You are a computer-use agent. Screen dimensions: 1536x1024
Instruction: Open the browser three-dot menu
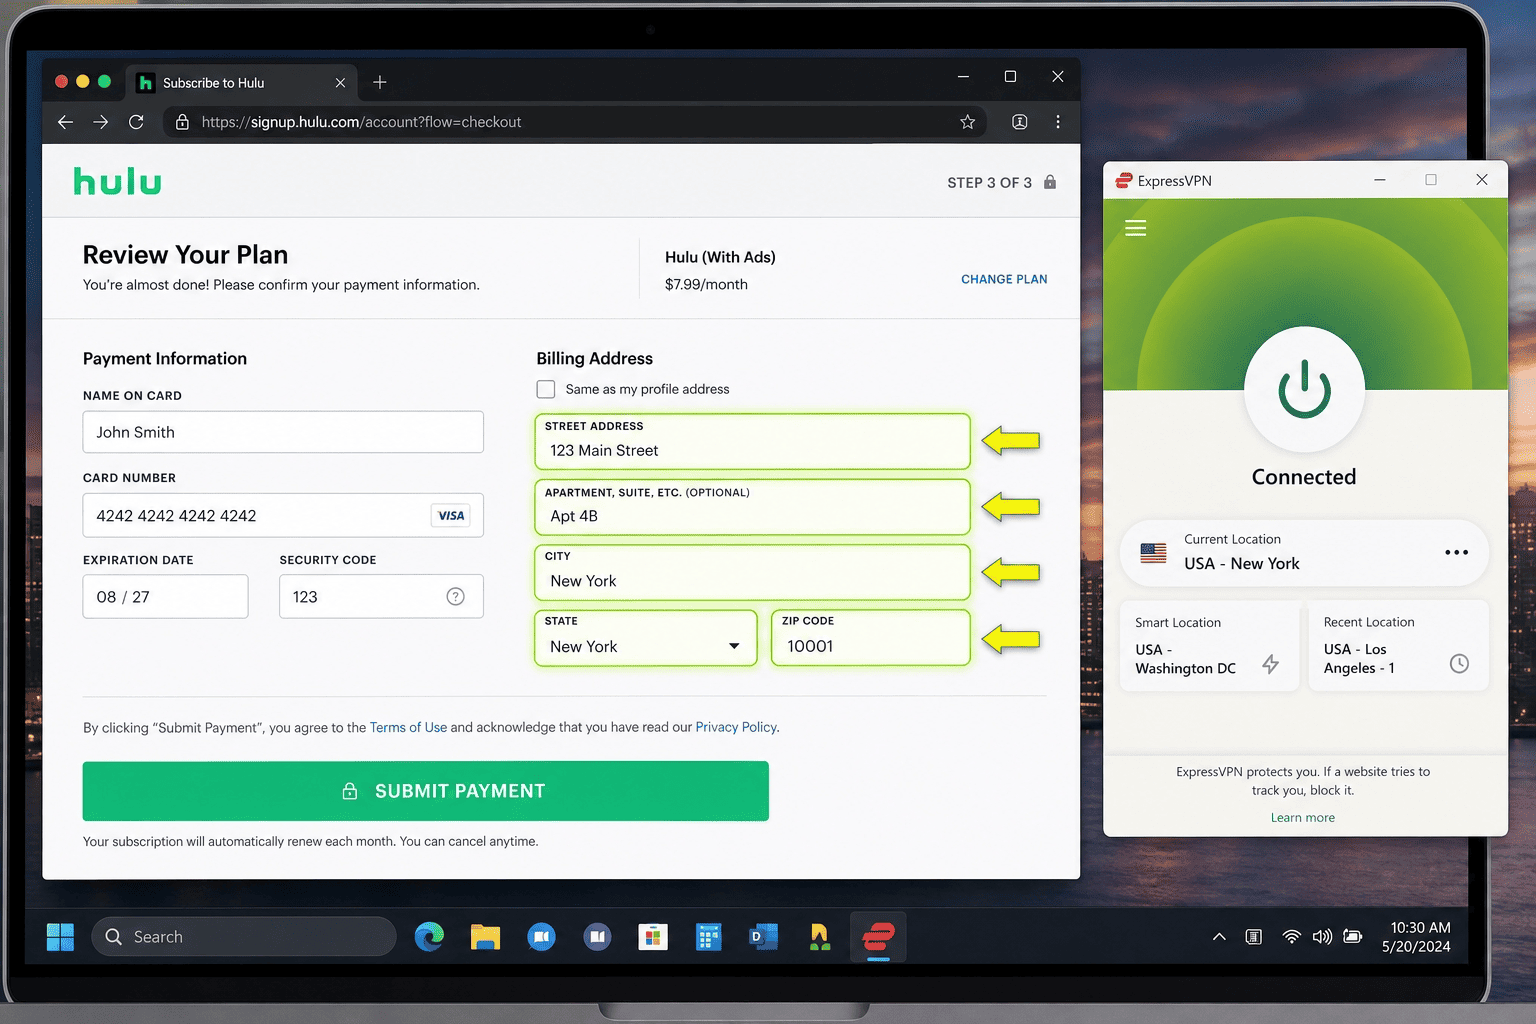[x=1058, y=122]
